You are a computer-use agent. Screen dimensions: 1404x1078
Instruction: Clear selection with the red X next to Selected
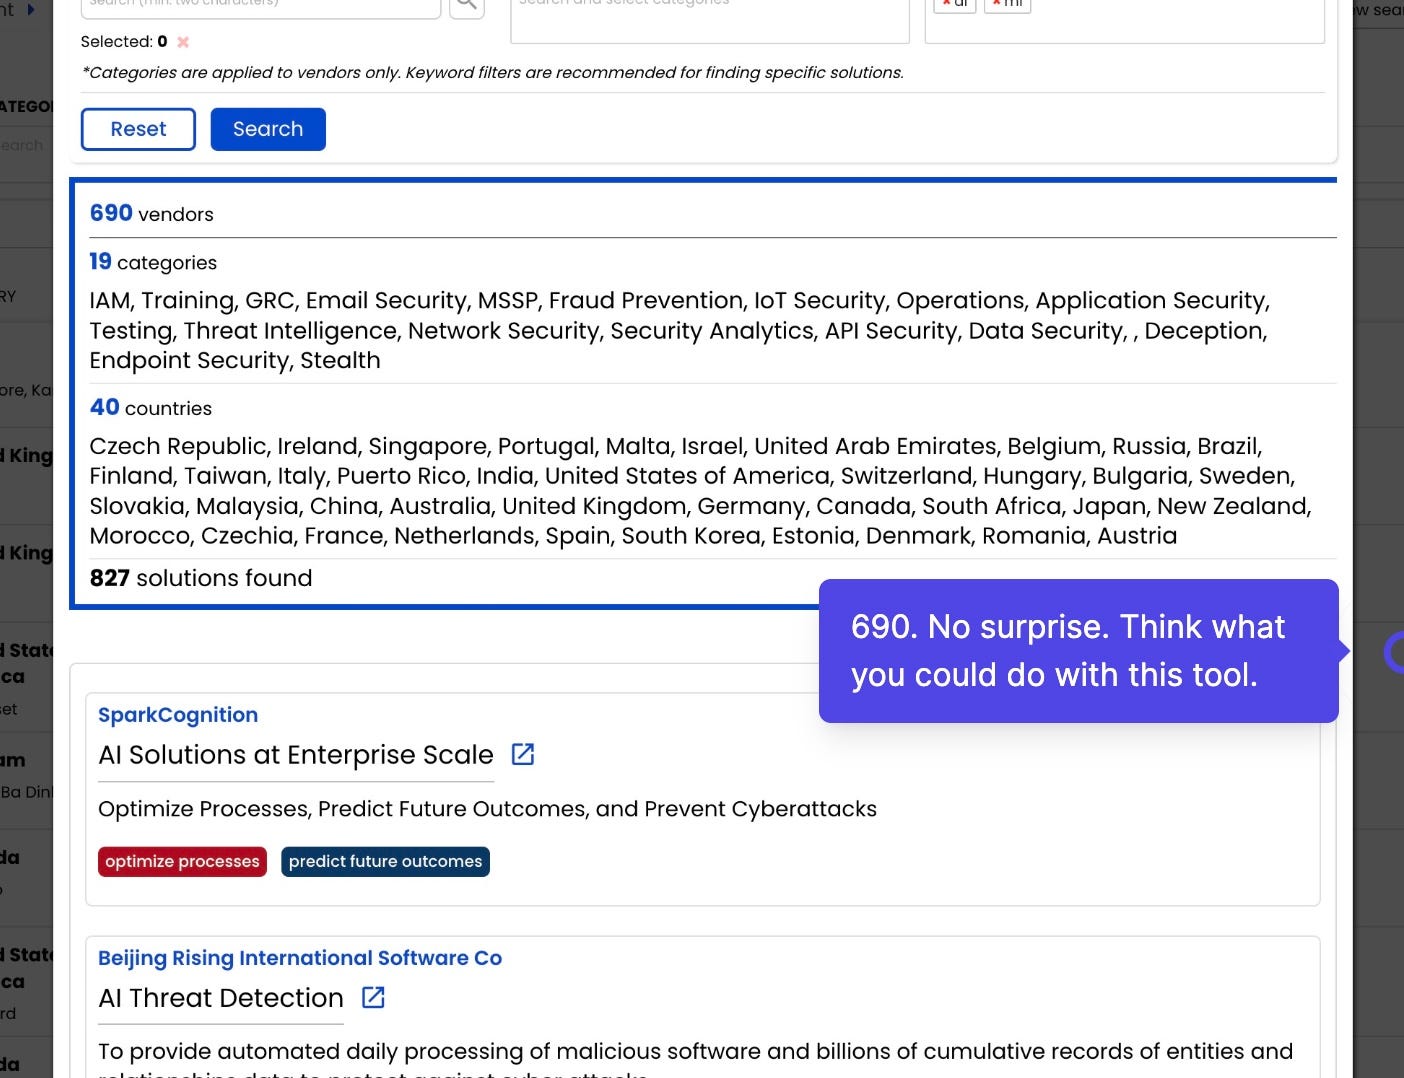point(183,42)
